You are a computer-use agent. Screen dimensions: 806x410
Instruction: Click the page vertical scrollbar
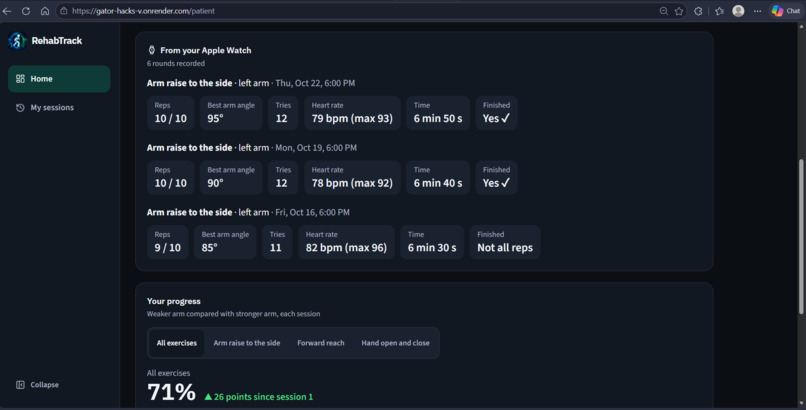(x=801, y=236)
